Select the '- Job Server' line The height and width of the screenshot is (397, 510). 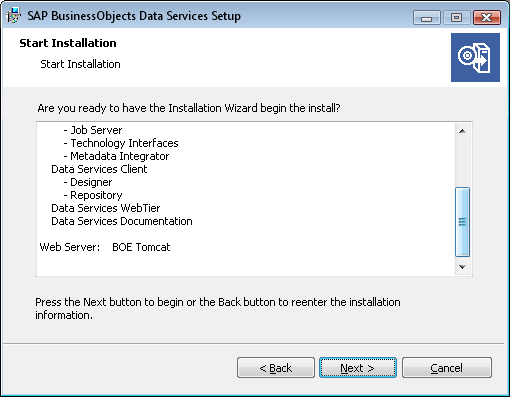[93, 130]
